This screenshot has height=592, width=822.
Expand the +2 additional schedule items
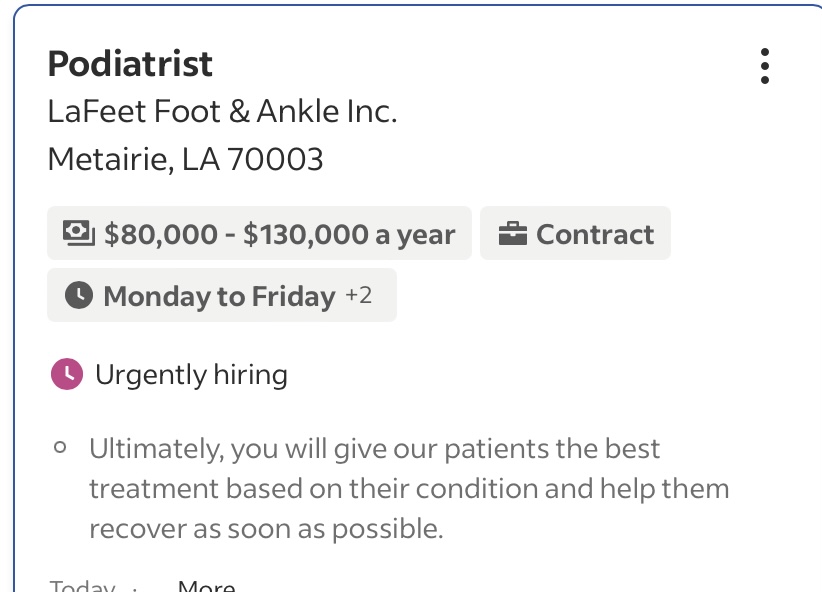click(x=359, y=295)
